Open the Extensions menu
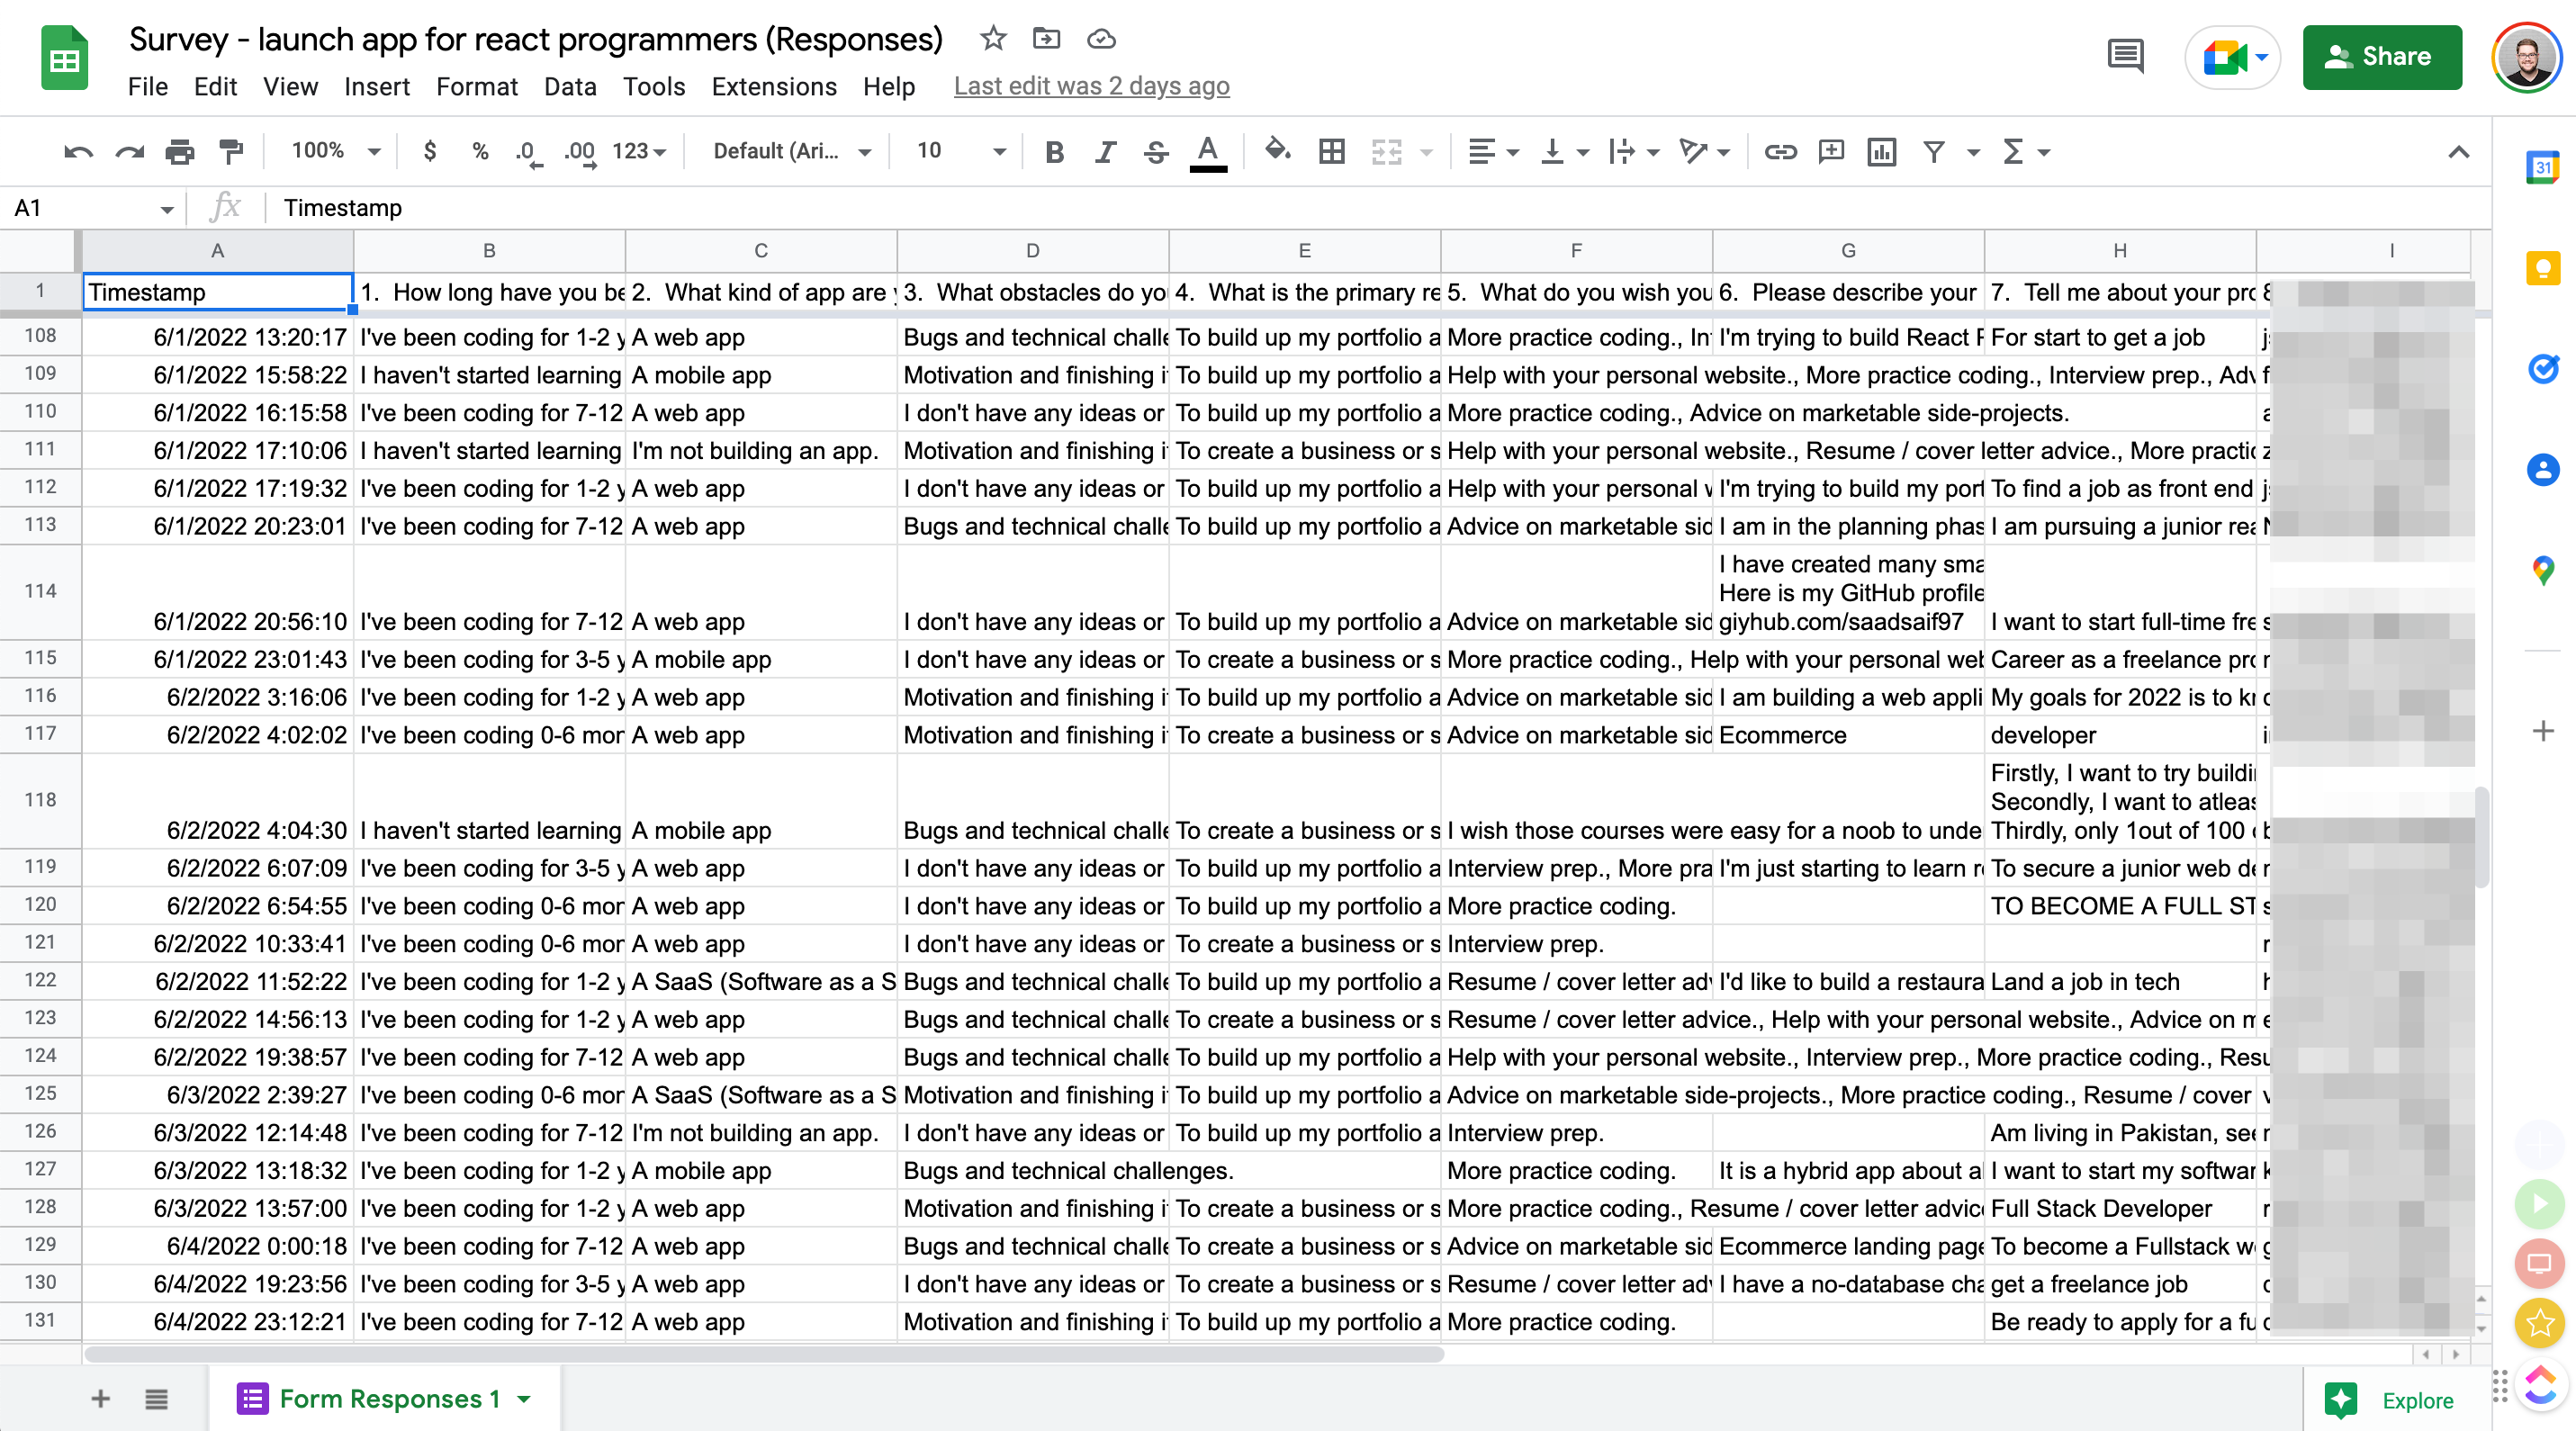Screen dimensions: 2576x1431 pyautogui.click(x=774, y=87)
